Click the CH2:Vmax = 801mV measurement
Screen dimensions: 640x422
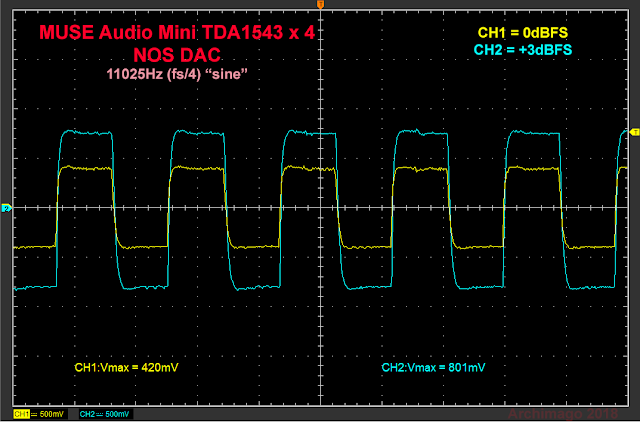point(433,367)
